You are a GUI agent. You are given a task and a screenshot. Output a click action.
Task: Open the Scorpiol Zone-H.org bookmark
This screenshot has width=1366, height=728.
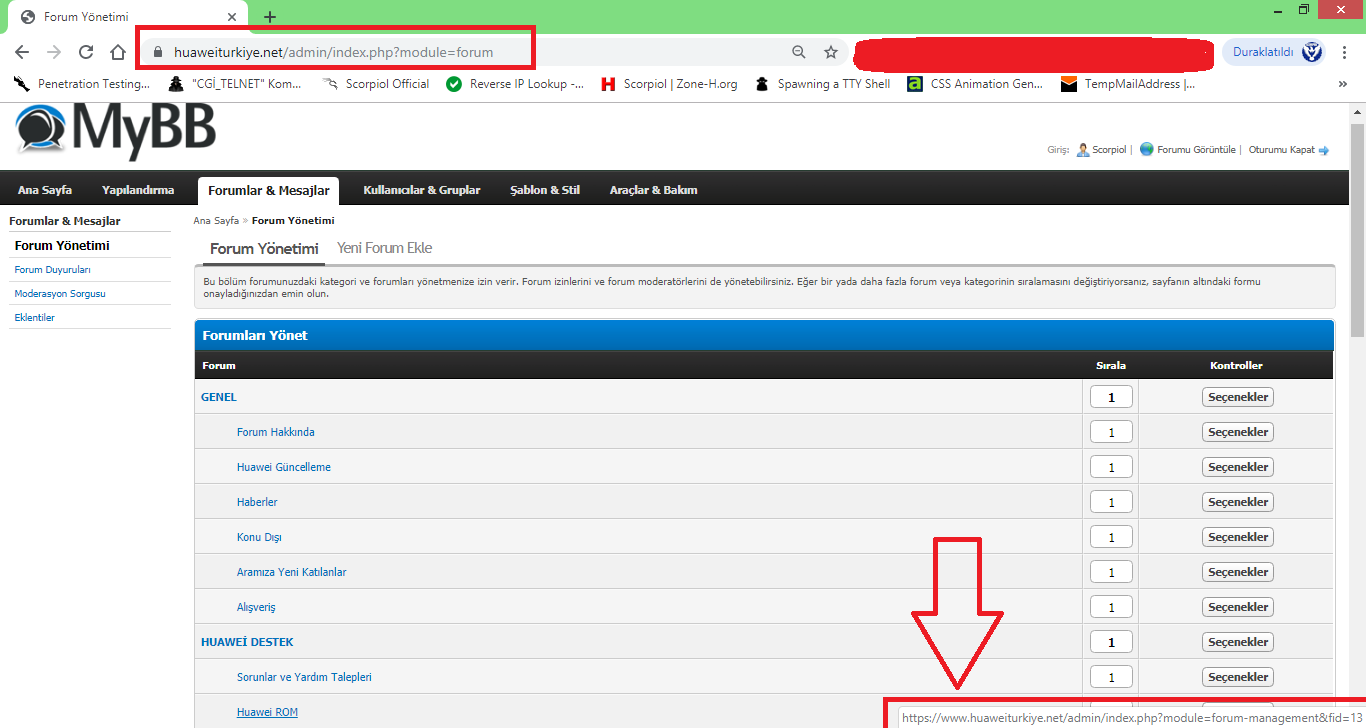coord(669,84)
